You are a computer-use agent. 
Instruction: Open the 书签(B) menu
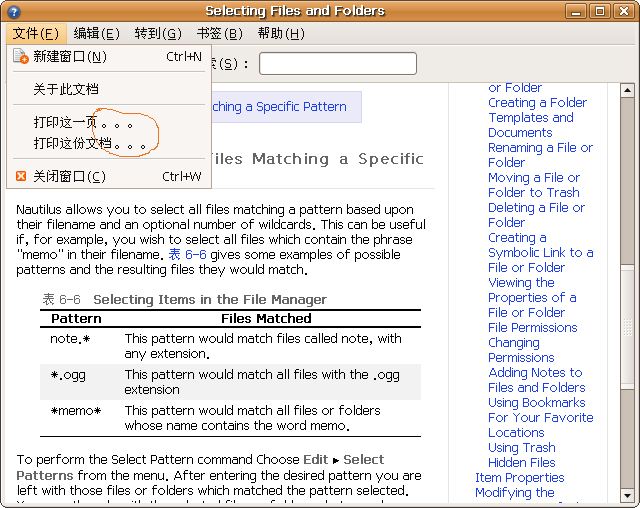point(220,33)
